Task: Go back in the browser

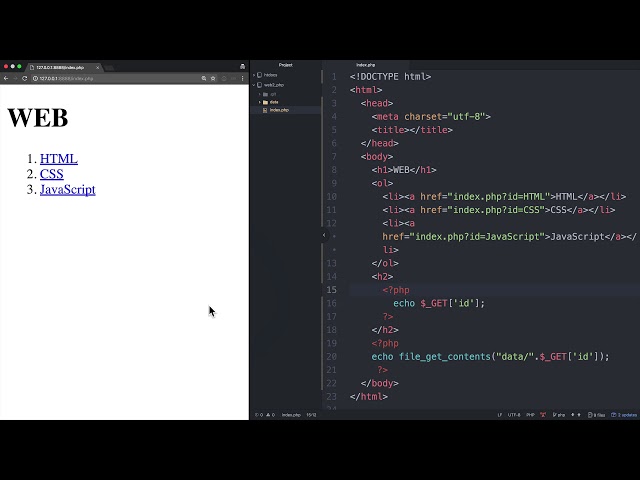Action: (x=6, y=78)
